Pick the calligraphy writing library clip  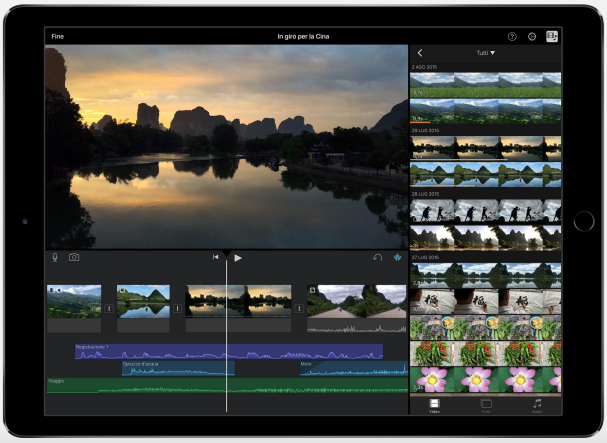pyautogui.click(x=485, y=301)
